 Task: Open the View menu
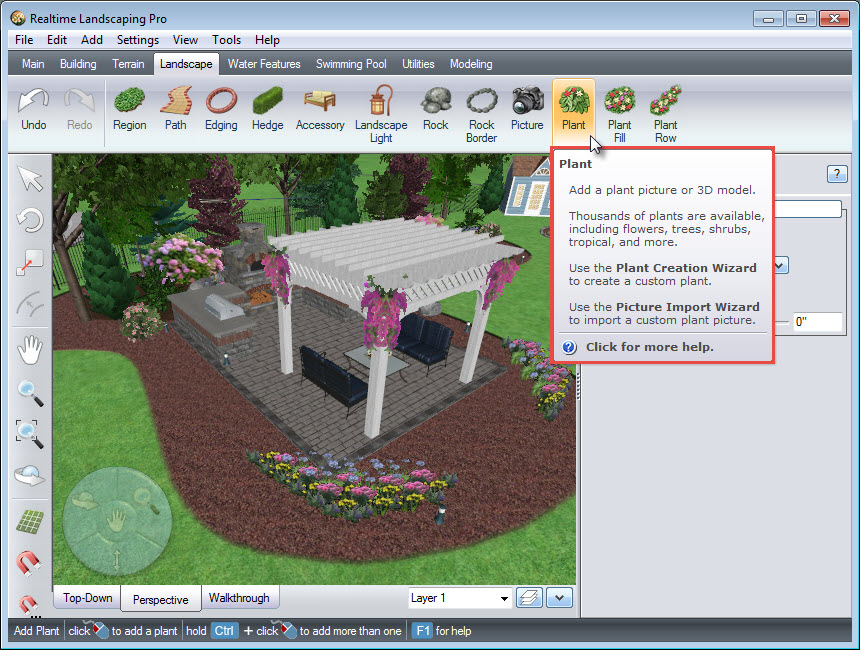point(185,40)
